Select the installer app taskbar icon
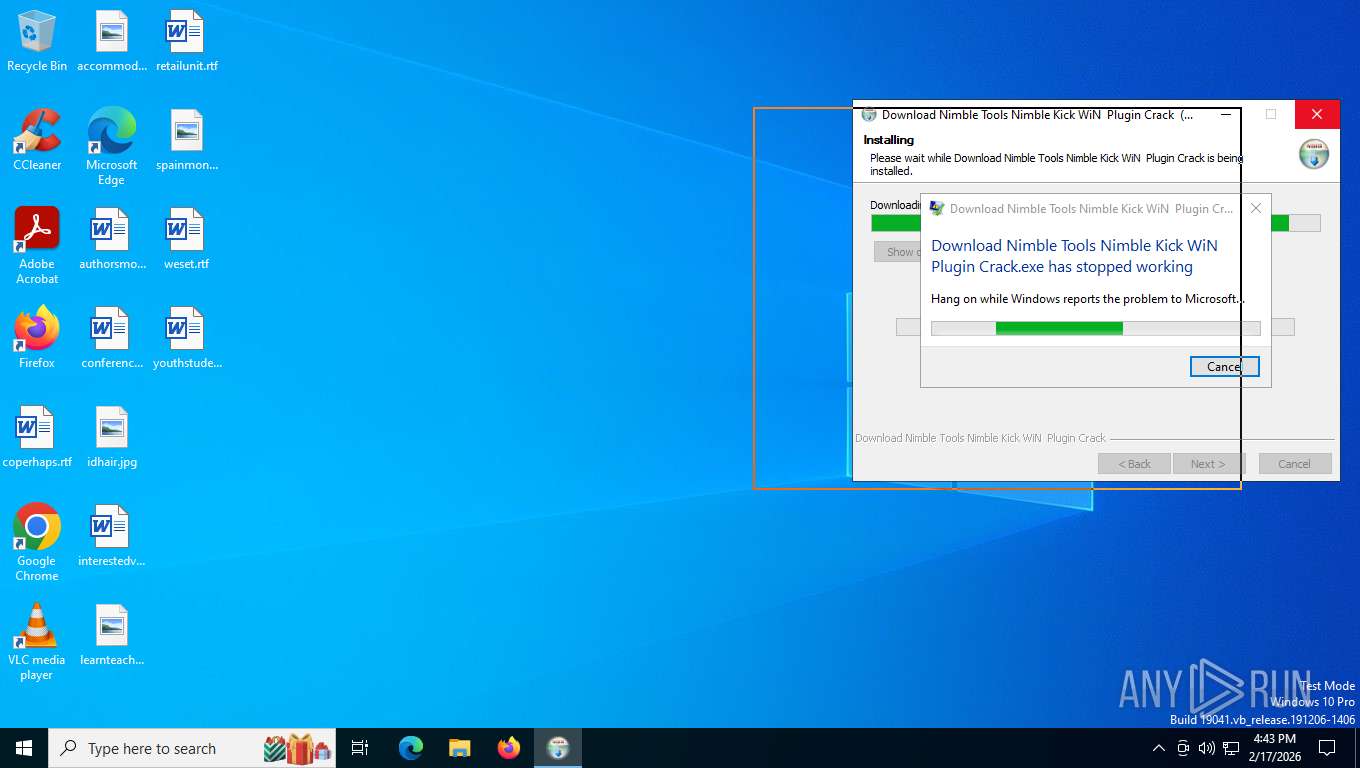Image resolution: width=1360 pixels, height=768 pixels. click(558, 748)
